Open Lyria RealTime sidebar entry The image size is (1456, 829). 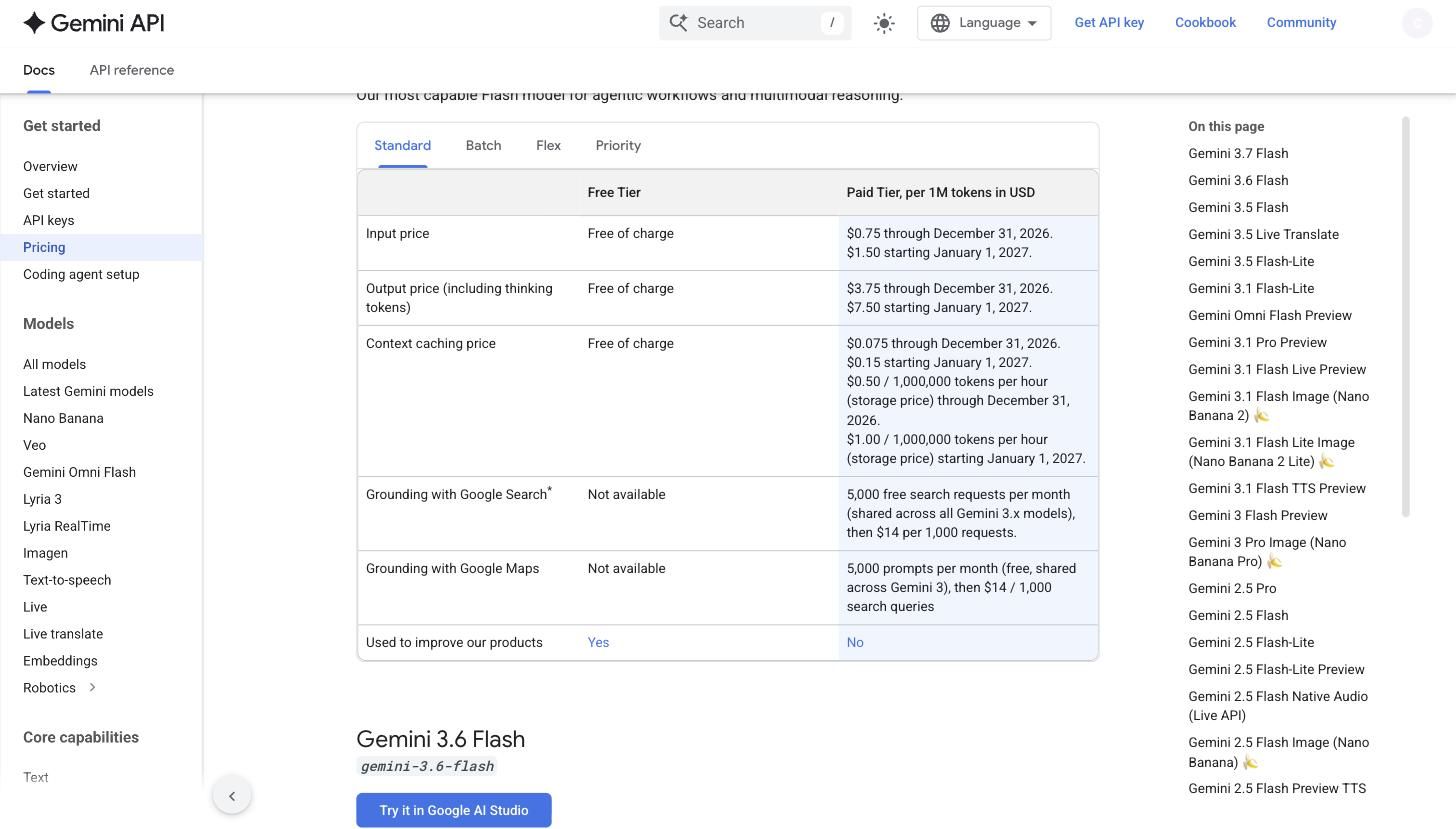[67, 526]
